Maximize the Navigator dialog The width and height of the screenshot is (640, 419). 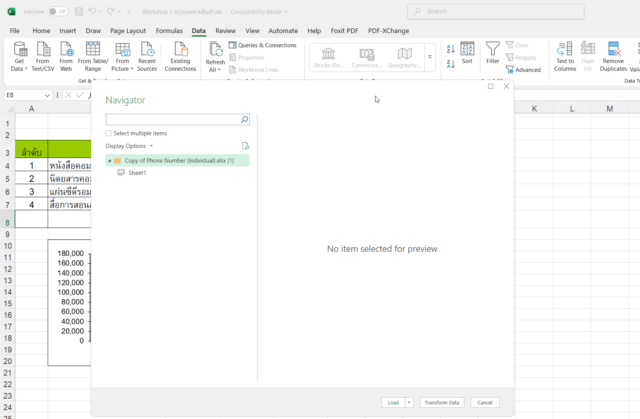click(x=491, y=86)
